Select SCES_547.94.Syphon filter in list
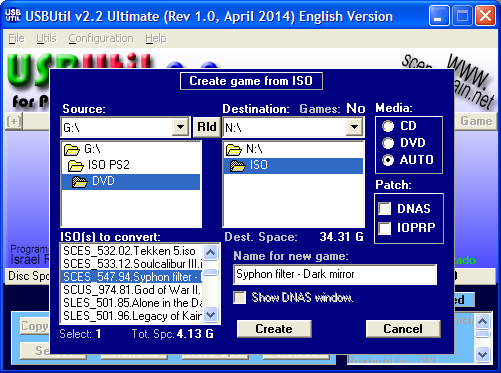This screenshot has height=373, width=501. coord(132,277)
